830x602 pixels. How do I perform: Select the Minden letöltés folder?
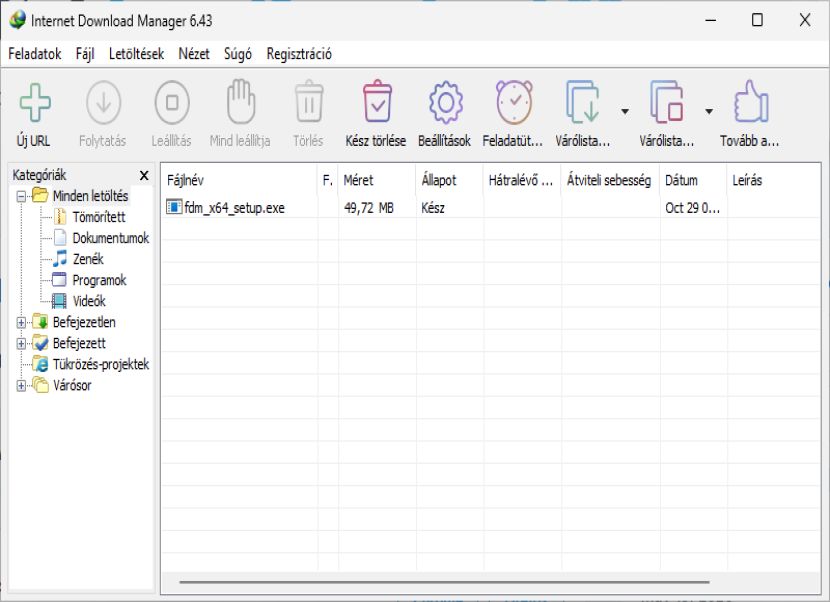tap(90, 196)
